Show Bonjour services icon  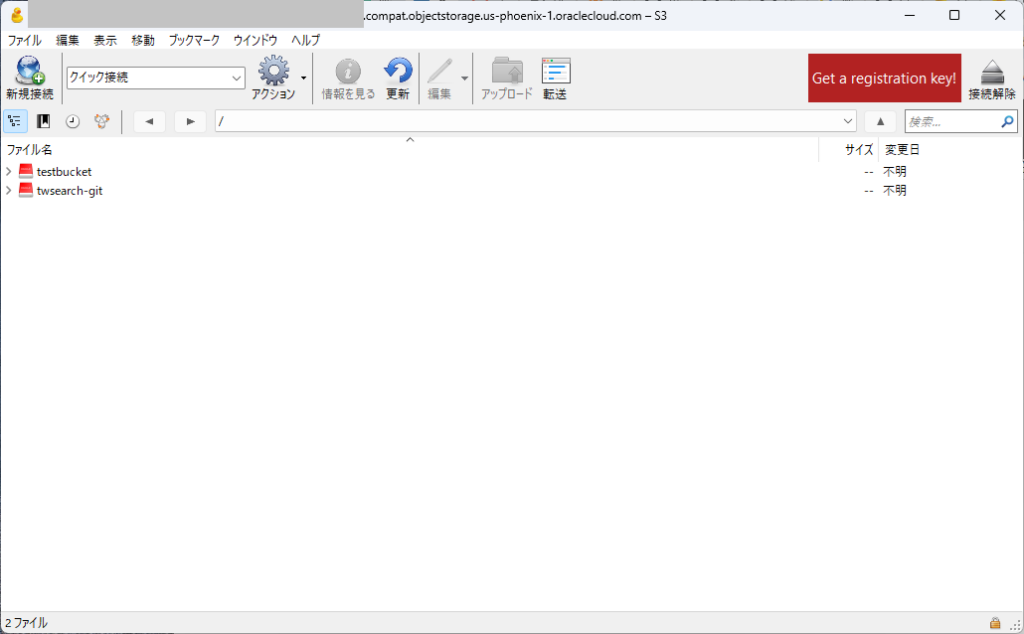tap(102, 121)
